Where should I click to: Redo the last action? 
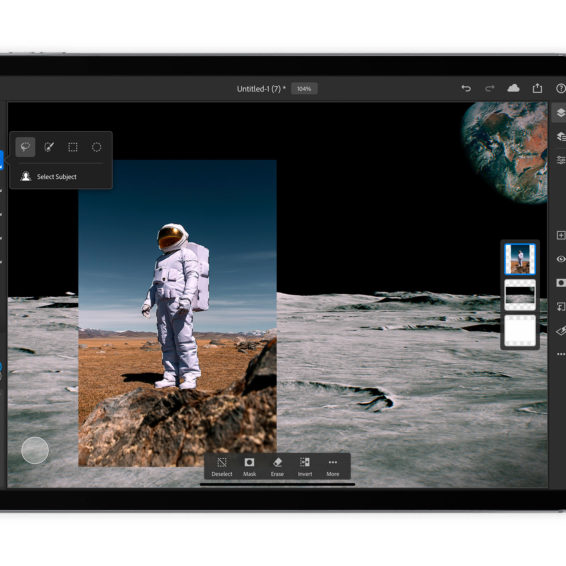(489, 88)
